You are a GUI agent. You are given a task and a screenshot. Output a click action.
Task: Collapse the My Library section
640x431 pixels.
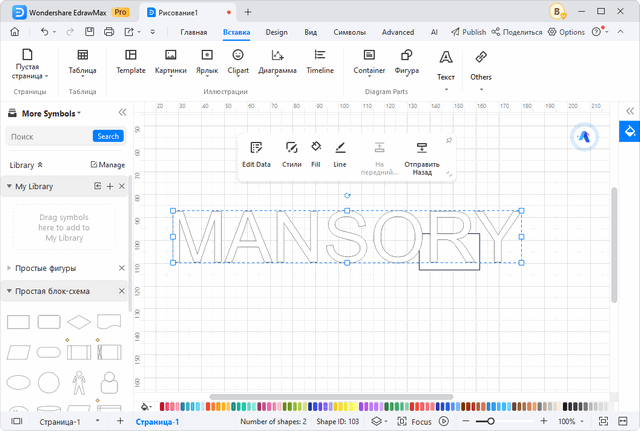click(10, 186)
